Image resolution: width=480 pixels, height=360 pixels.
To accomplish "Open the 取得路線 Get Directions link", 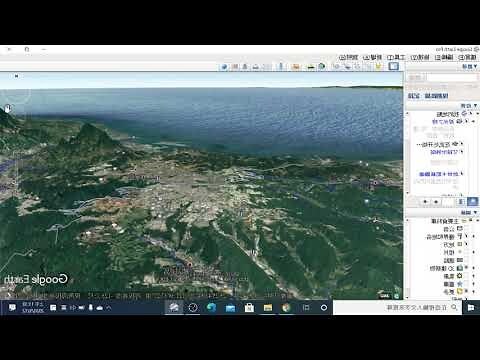I will (x=436, y=96).
